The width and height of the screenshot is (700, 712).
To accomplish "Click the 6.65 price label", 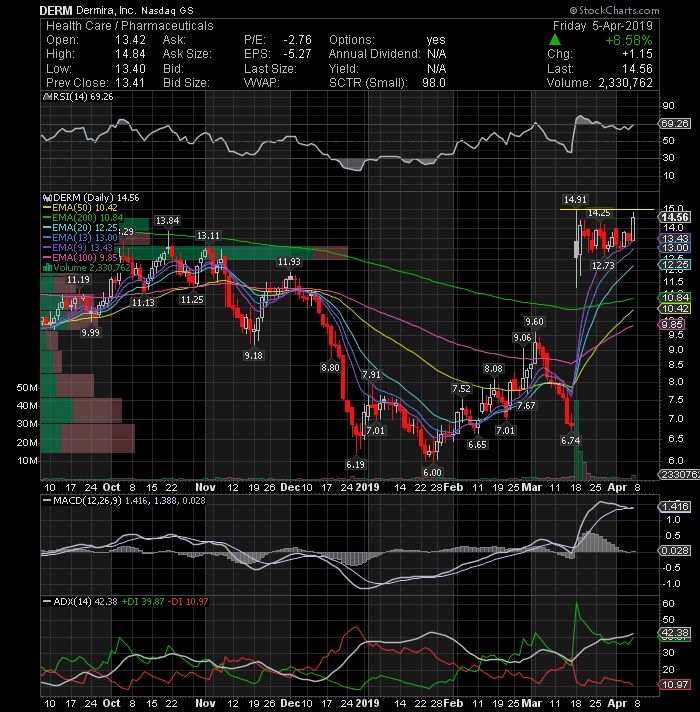I will 477,445.
